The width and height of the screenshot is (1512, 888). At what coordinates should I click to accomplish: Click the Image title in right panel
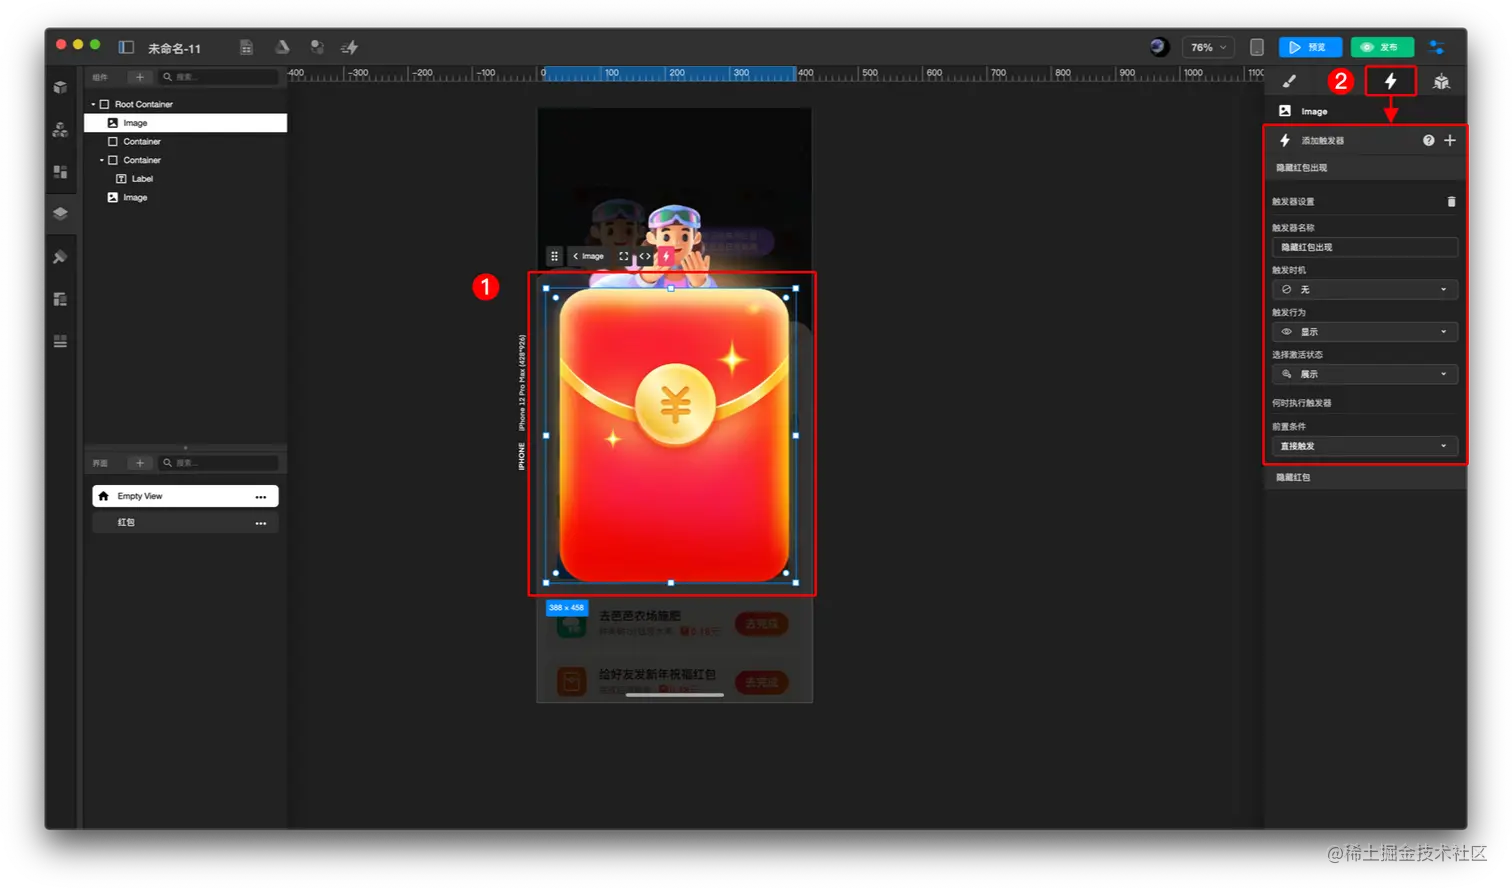pos(1314,111)
